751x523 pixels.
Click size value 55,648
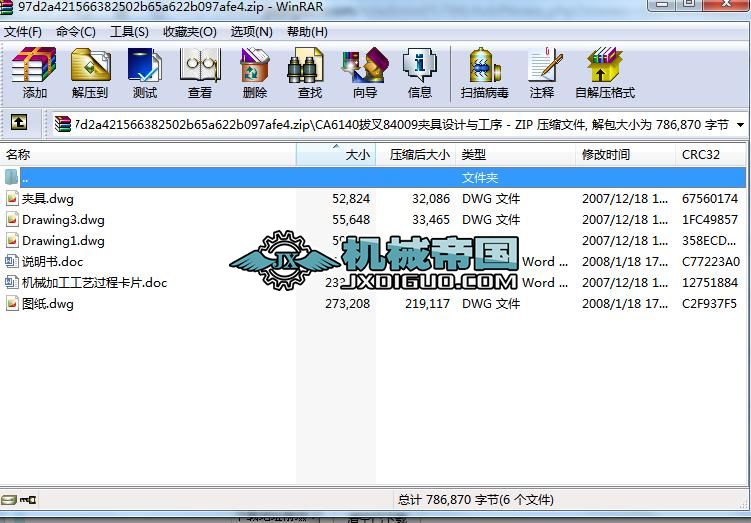point(351,219)
